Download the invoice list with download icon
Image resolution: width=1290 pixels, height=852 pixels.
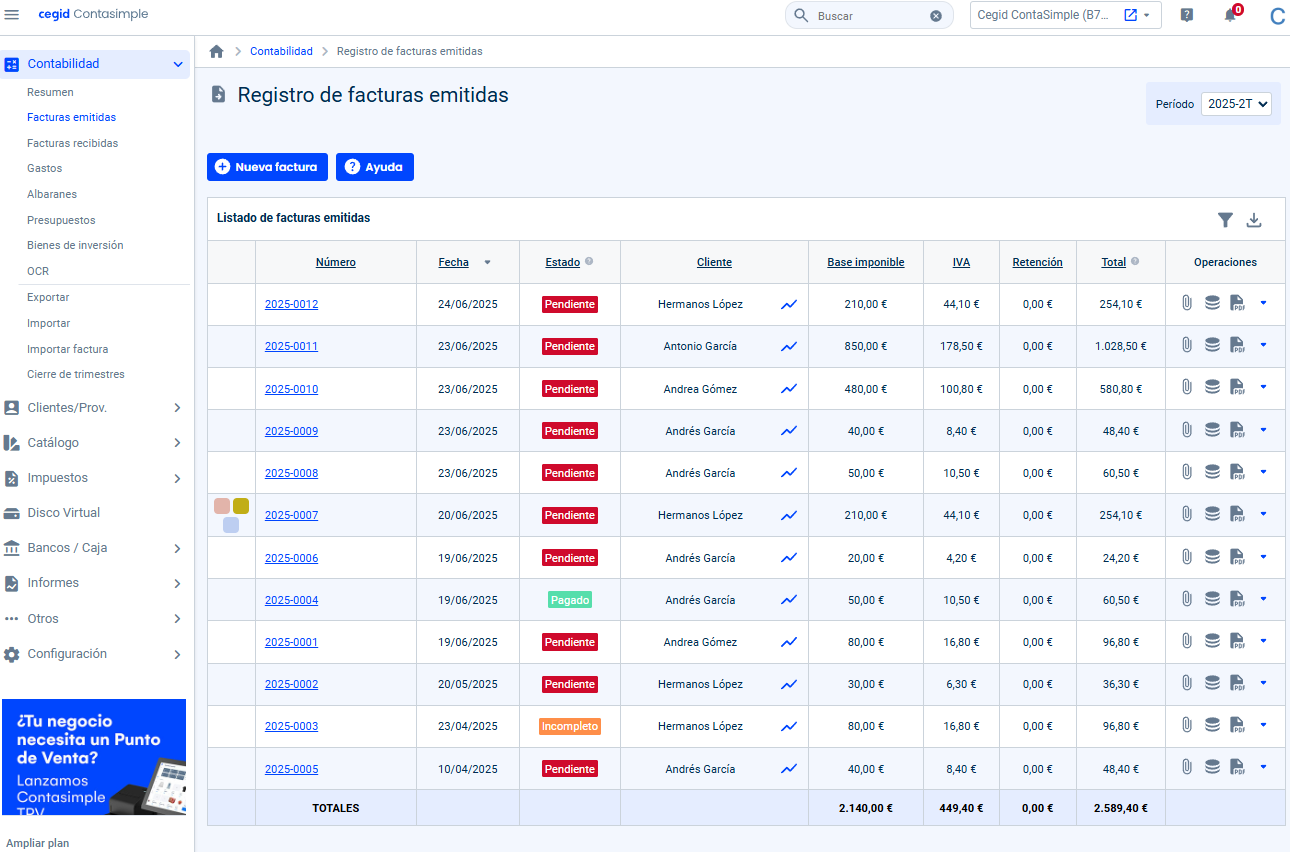1254,220
